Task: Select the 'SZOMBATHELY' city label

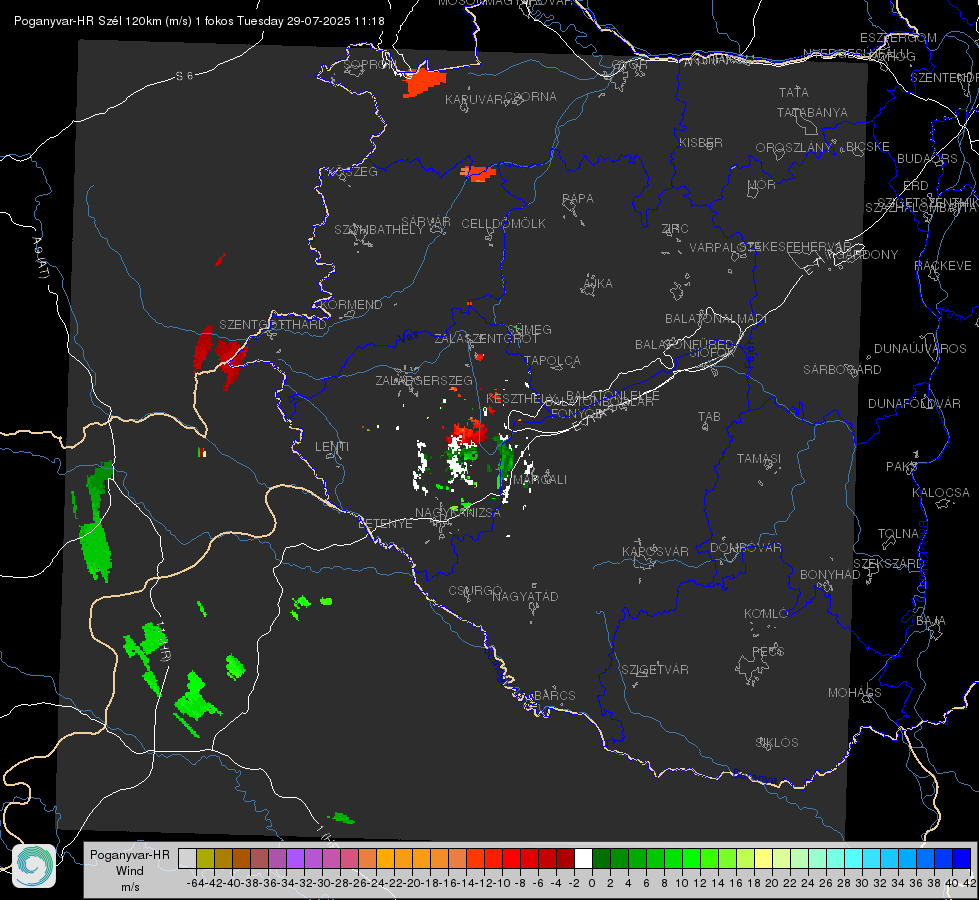Action: tap(379, 230)
